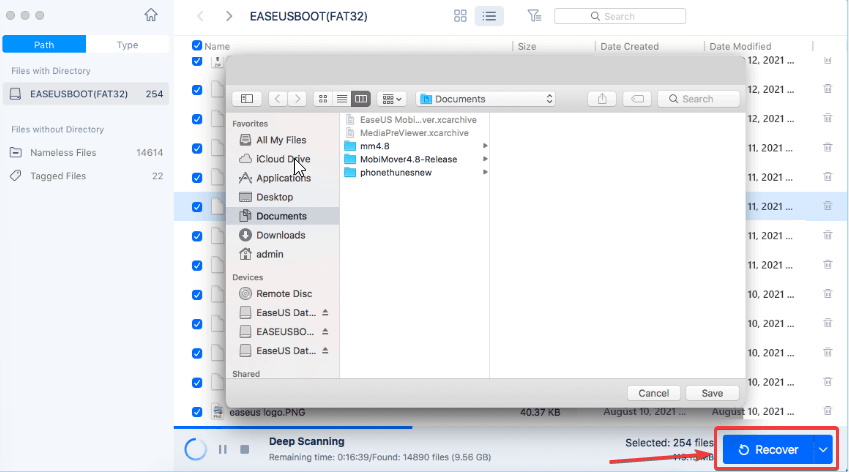Cancel the save dialog
The height and width of the screenshot is (472, 849).
(654, 393)
